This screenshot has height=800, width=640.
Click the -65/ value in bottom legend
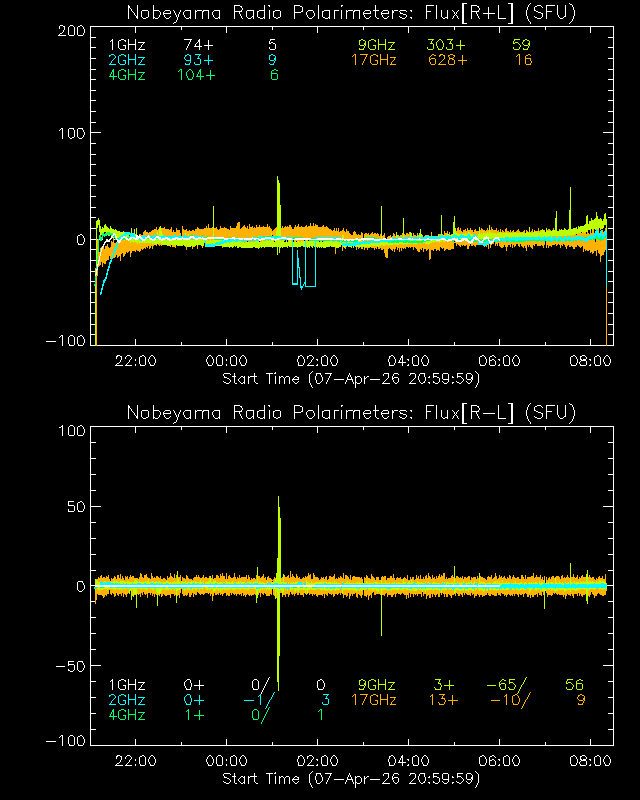click(506, 685)
